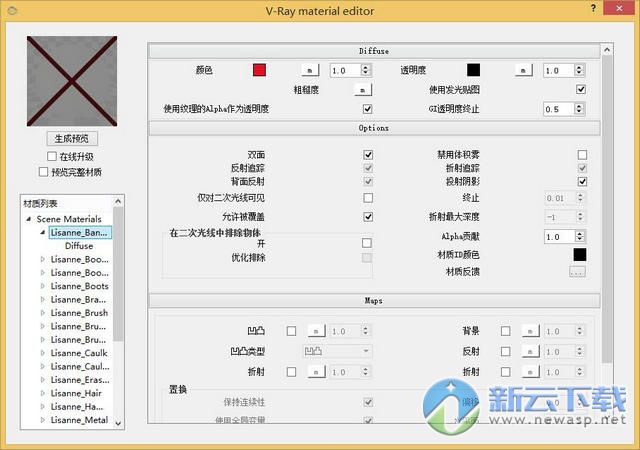Screen dimensions: 640x450
Task: Uncheck the 双面 option
Action: pos(368,155)
